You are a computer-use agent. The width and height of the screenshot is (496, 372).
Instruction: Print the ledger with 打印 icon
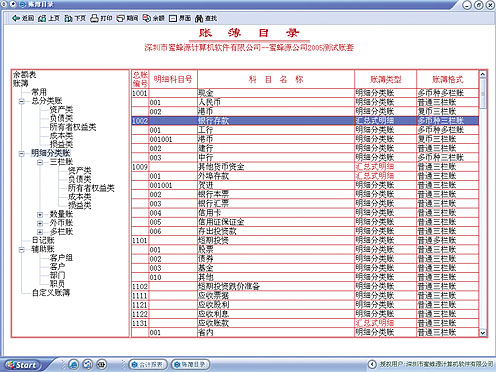pyautogui.click(x=95, y=18)
